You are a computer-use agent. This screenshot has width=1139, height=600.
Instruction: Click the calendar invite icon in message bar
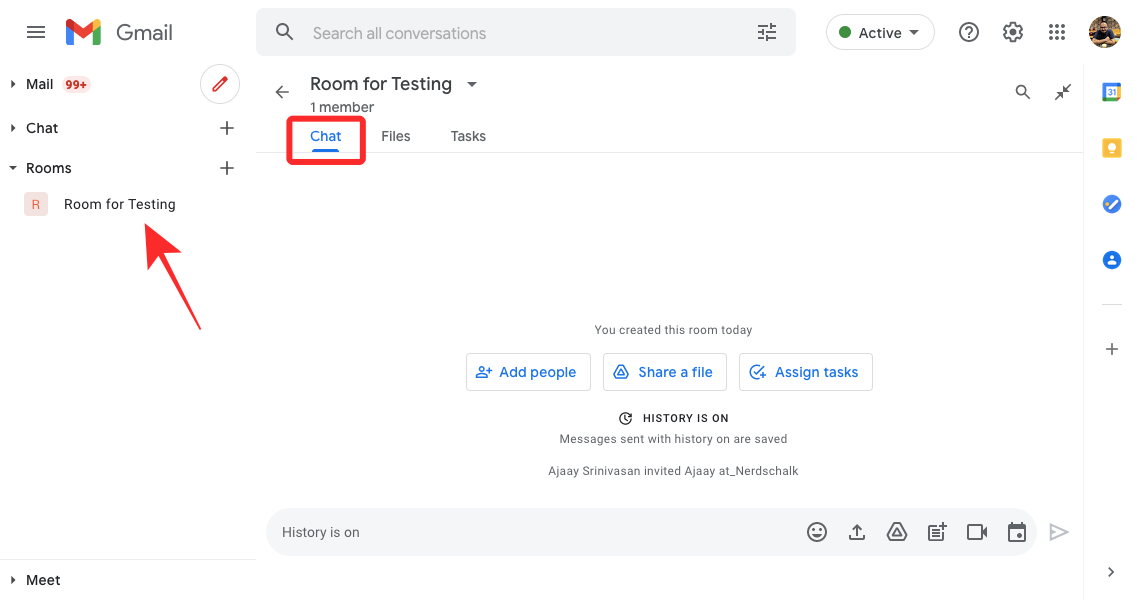[1017, 532]
